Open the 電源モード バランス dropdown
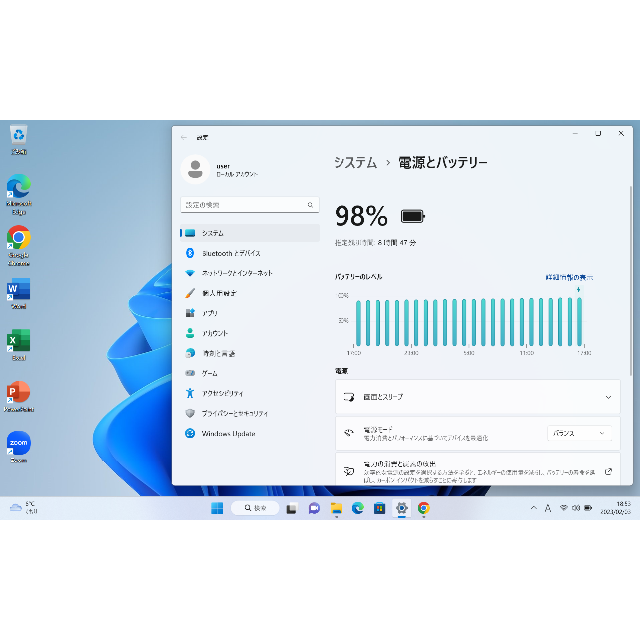This screenshot has width=640, height=640. coord(579,433)
